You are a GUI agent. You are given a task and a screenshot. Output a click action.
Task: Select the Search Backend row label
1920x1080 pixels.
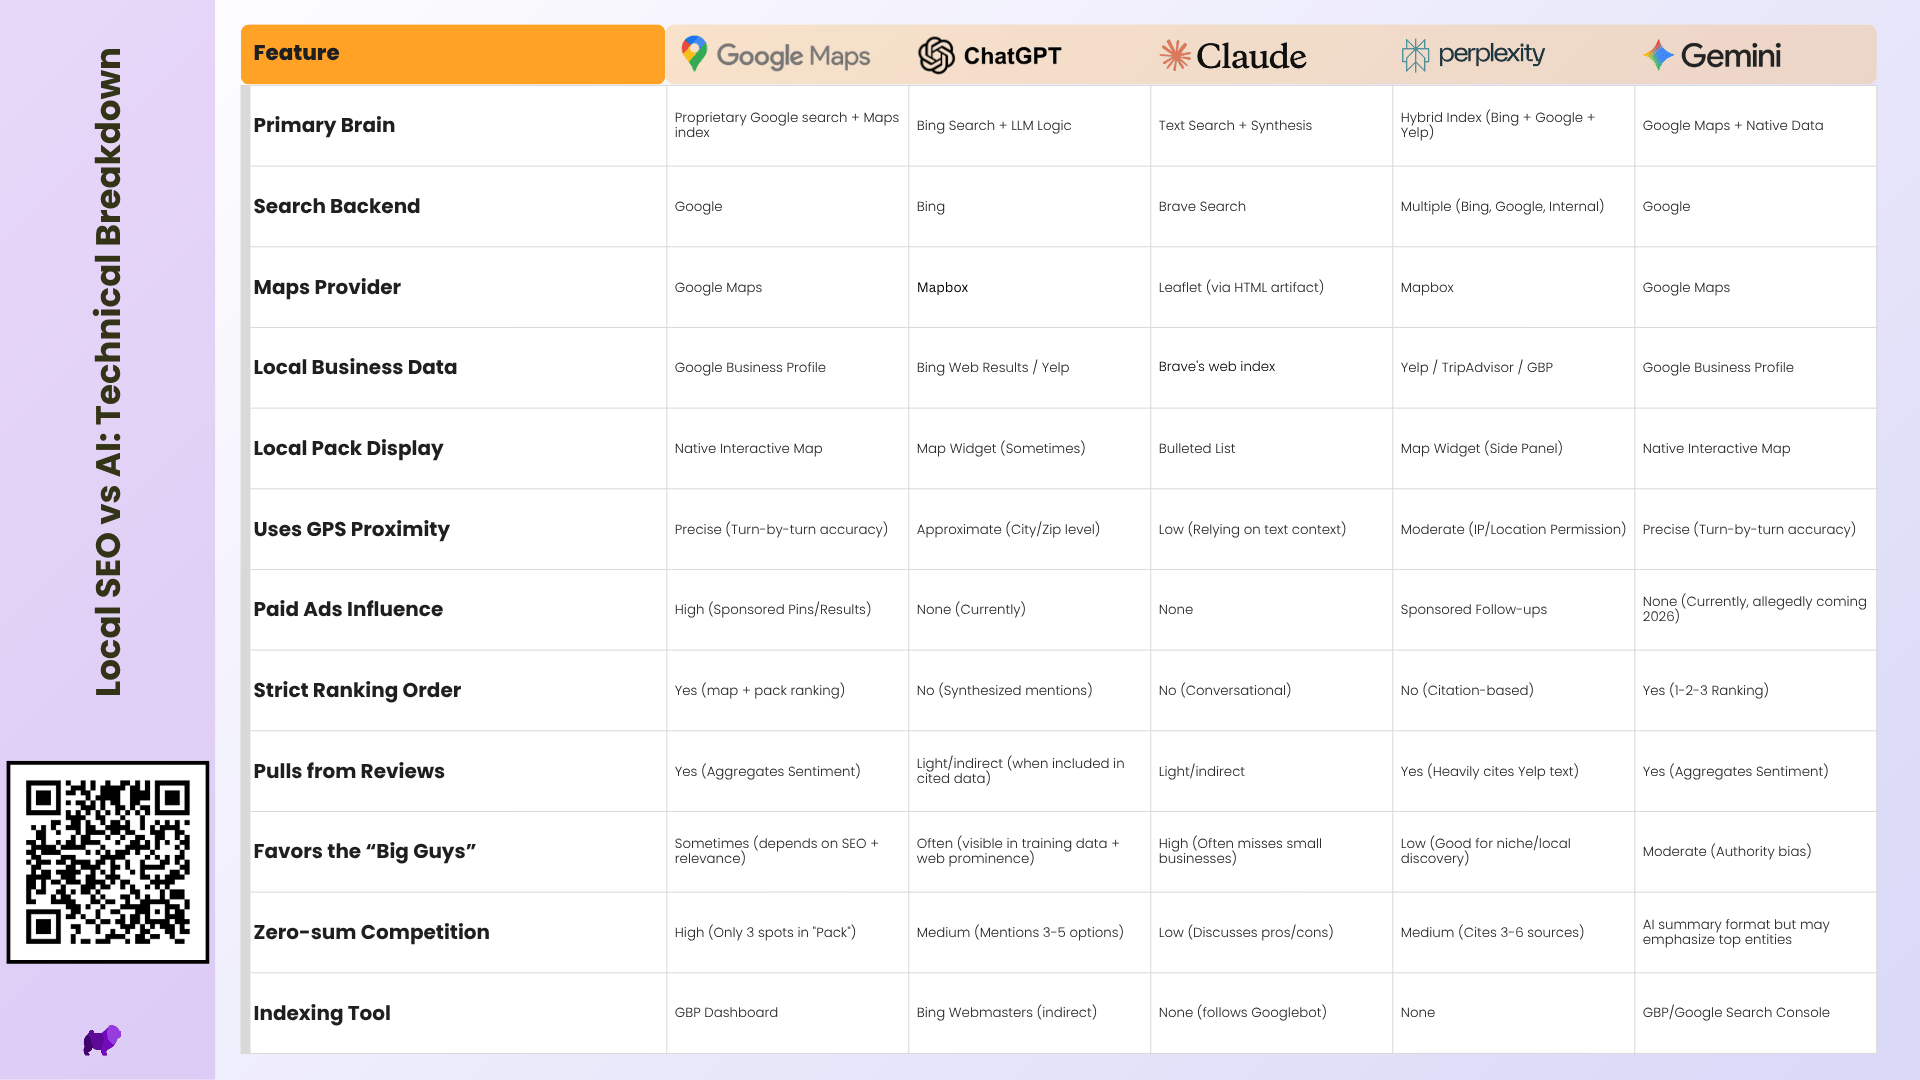[x=336, y=206]
